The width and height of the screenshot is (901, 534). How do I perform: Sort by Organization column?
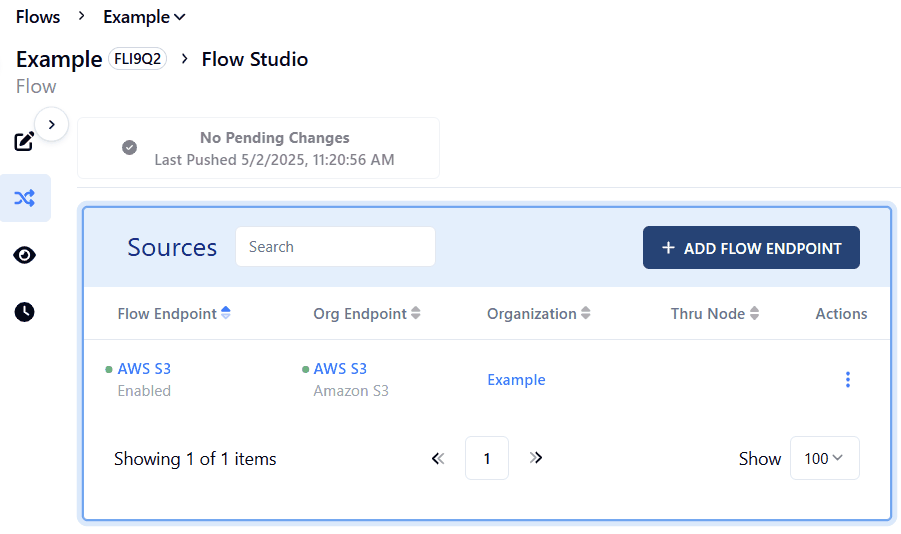tap(538, 313)
